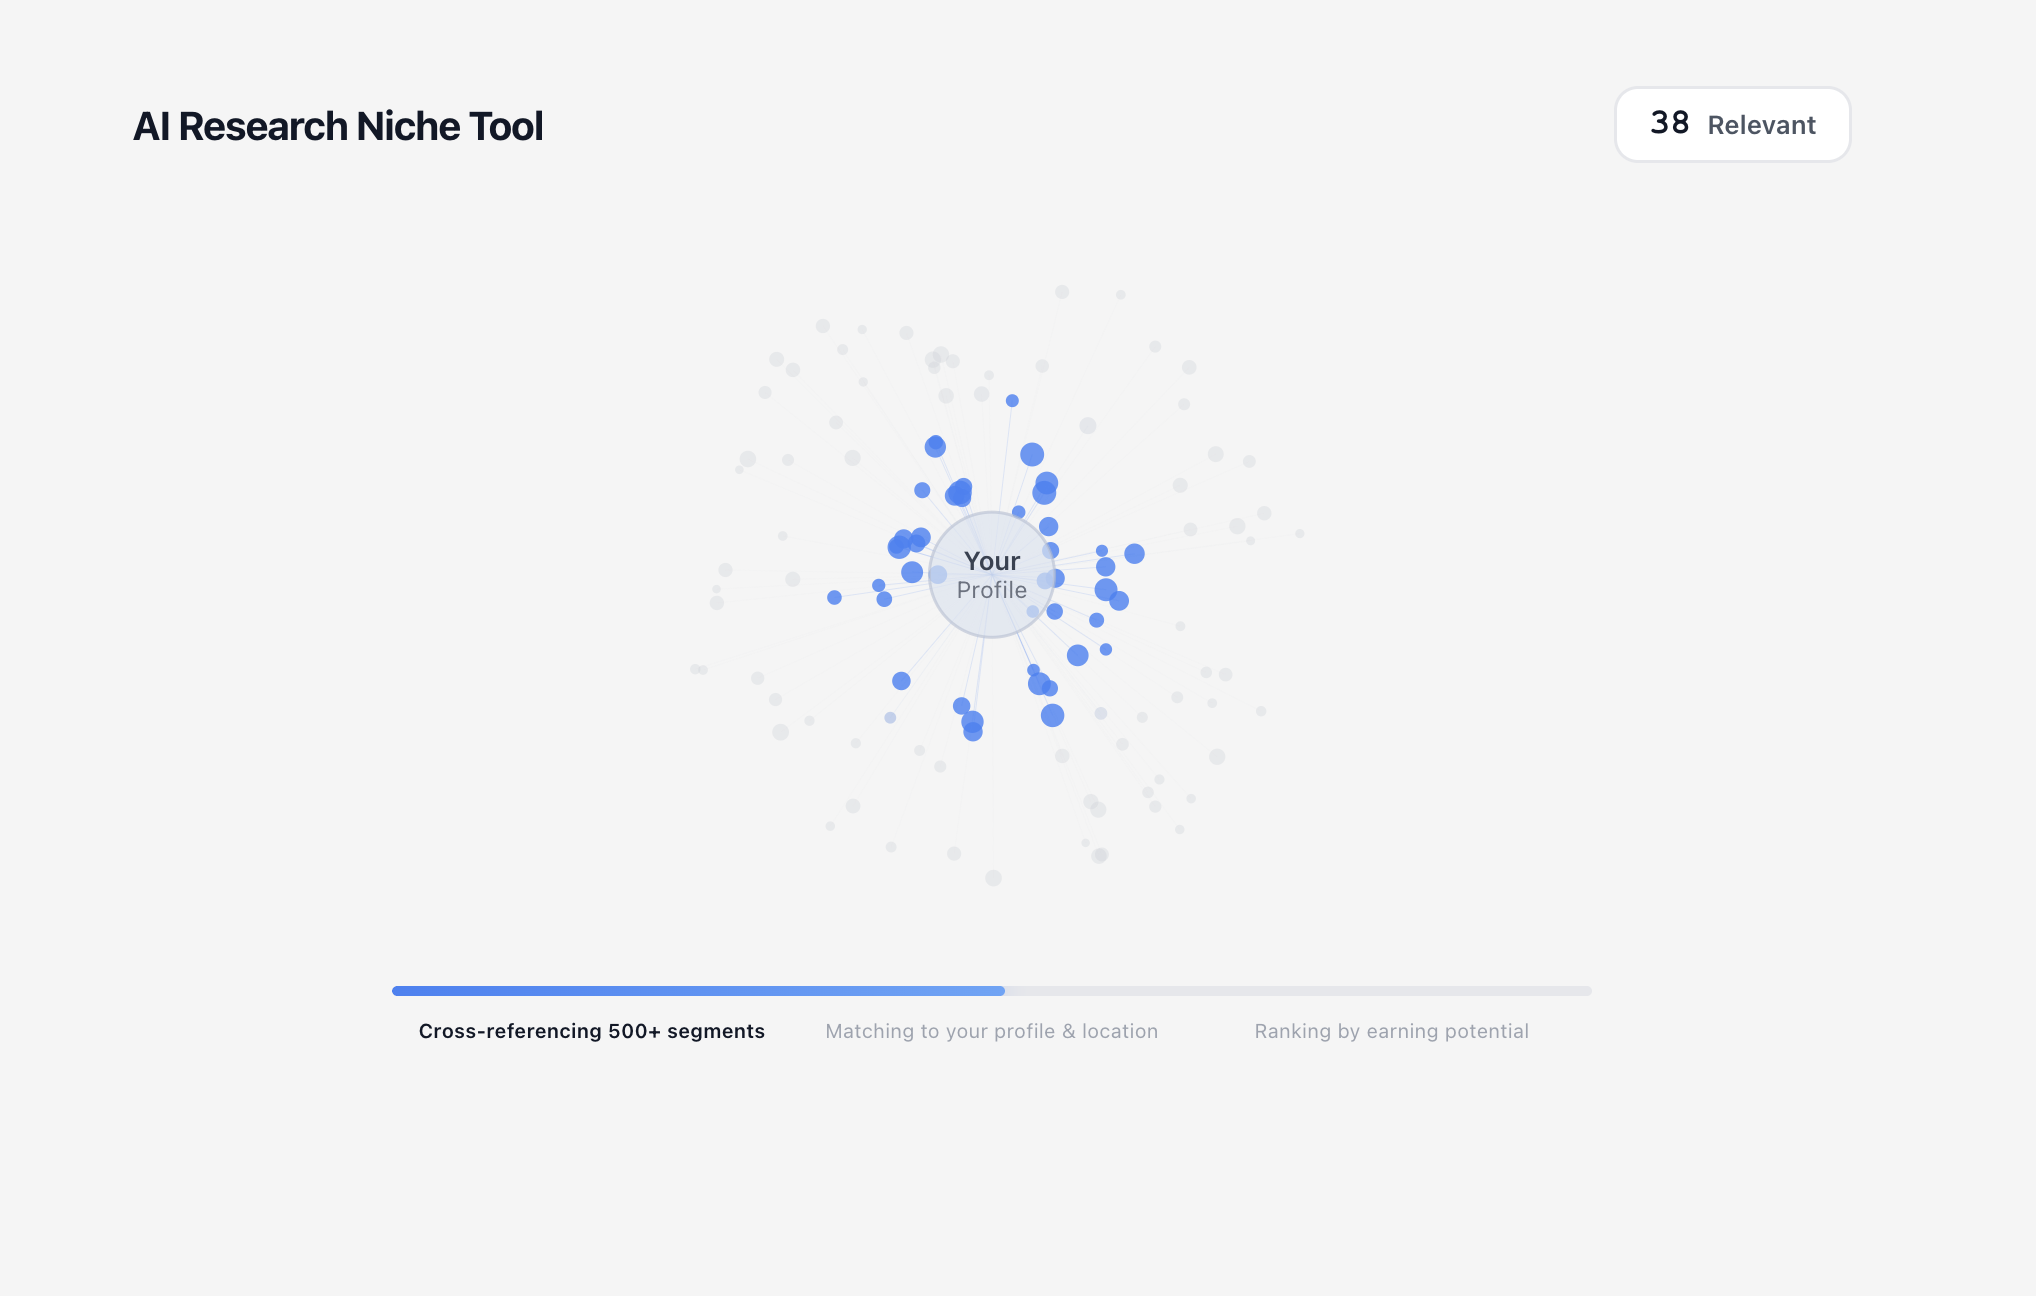2036x1296 pixels.
Task: Select the rightmost blue segment node
Action: [x=1136, y=553]
